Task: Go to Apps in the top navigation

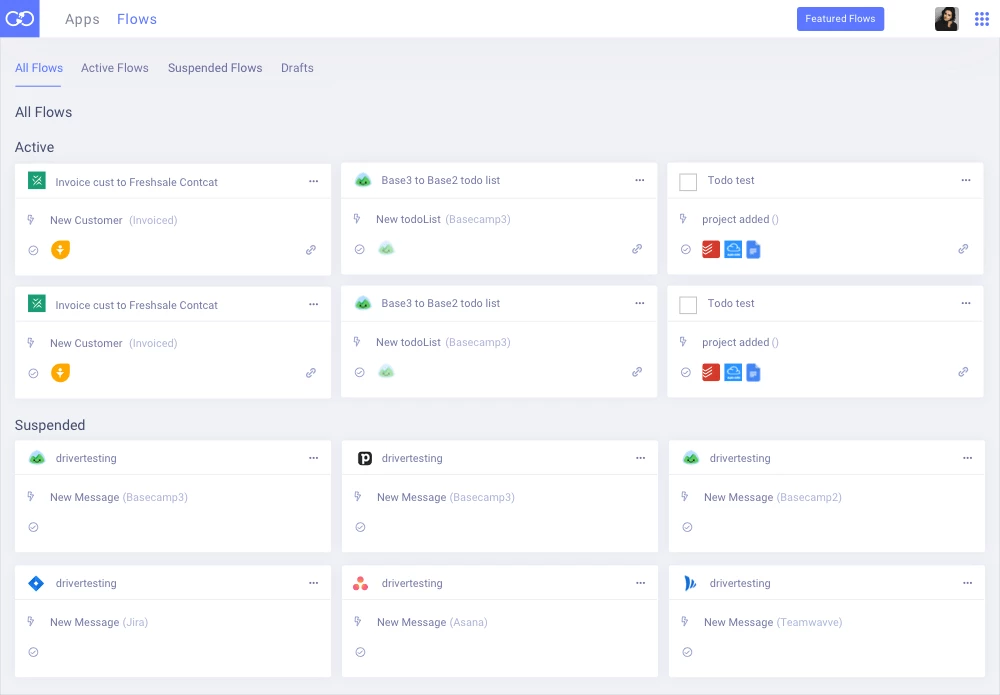Action: click(82, 19)
